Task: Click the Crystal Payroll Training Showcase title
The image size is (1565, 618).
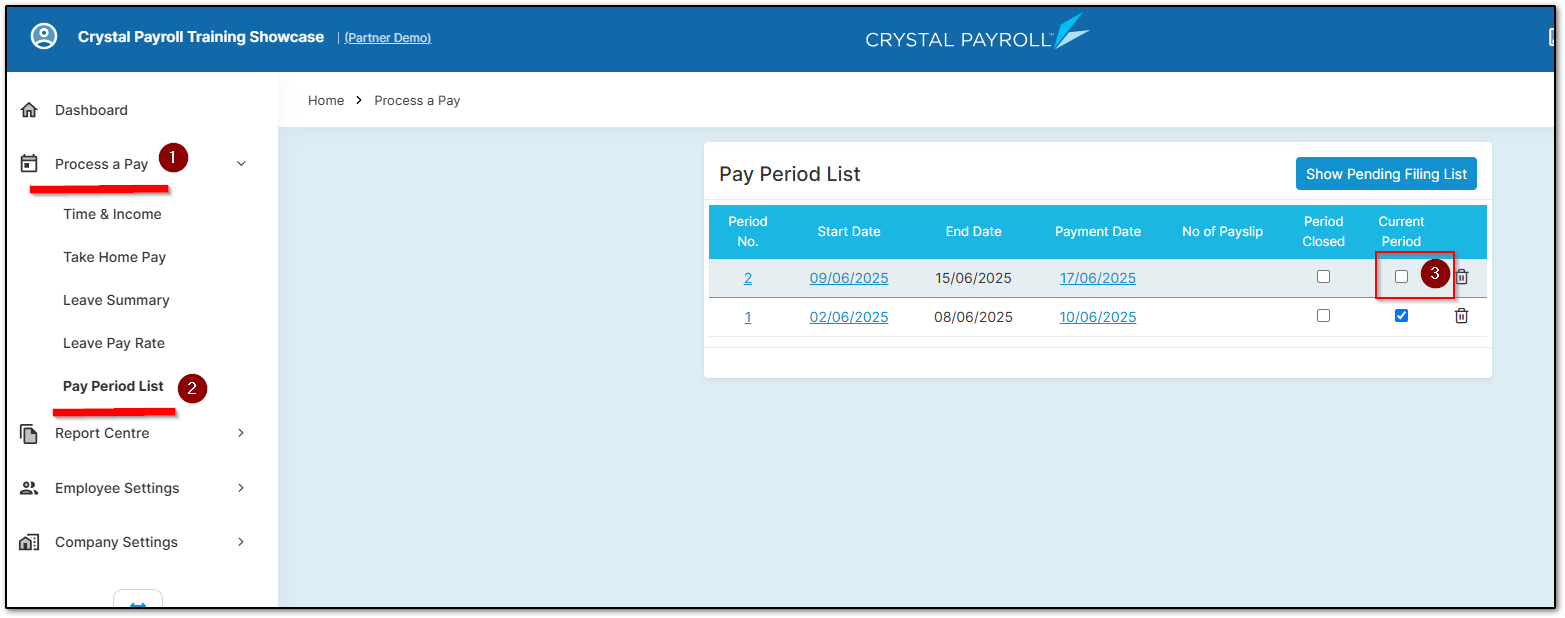Action: coord(201,37)
